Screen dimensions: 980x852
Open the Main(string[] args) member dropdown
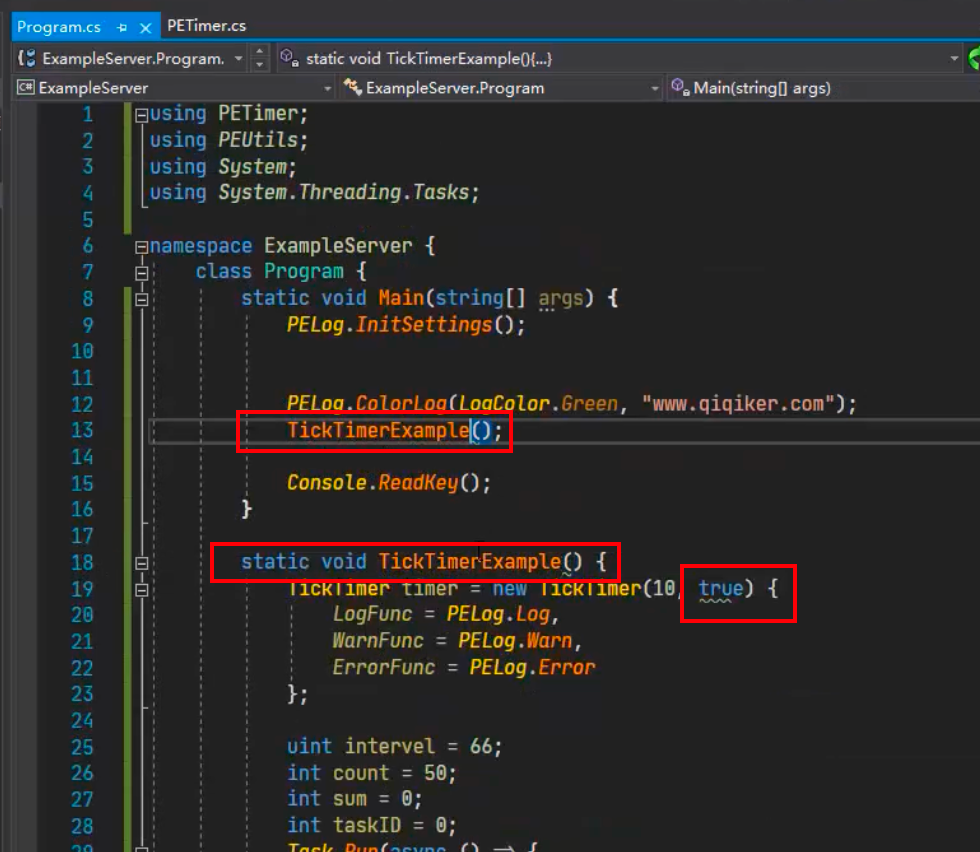coord(762,88)
